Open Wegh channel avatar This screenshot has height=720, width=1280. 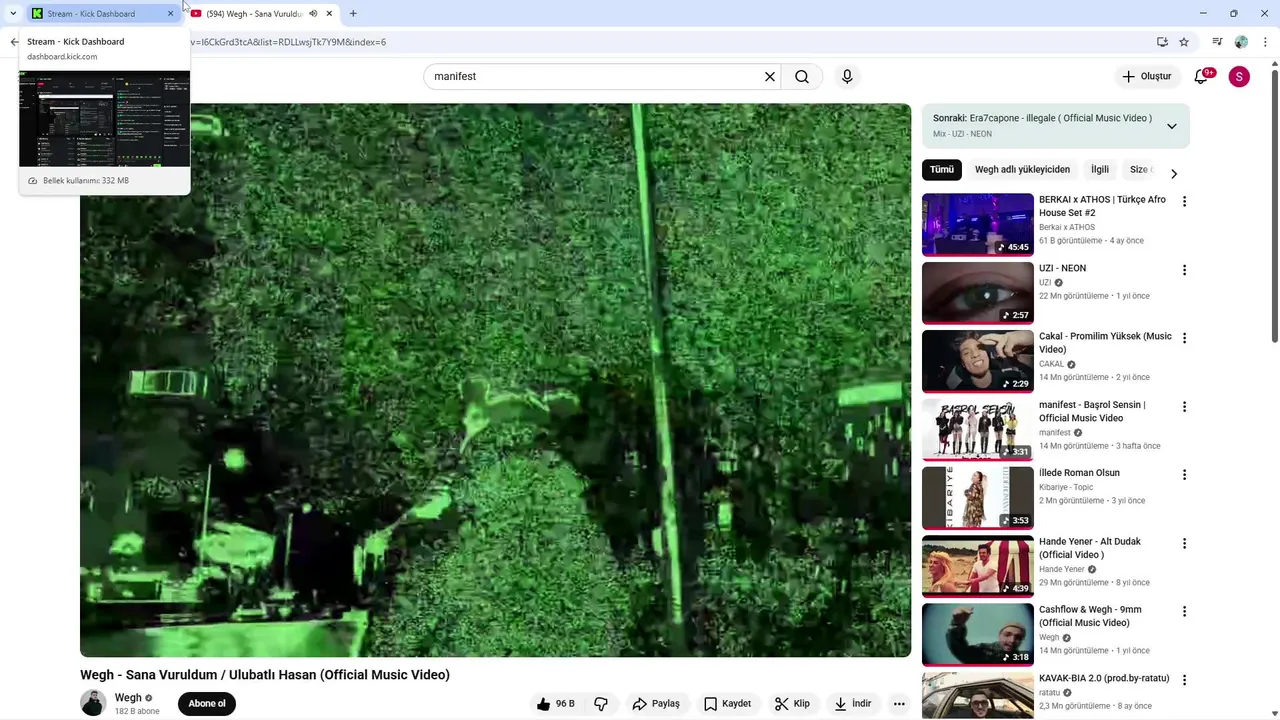(93, 703)
